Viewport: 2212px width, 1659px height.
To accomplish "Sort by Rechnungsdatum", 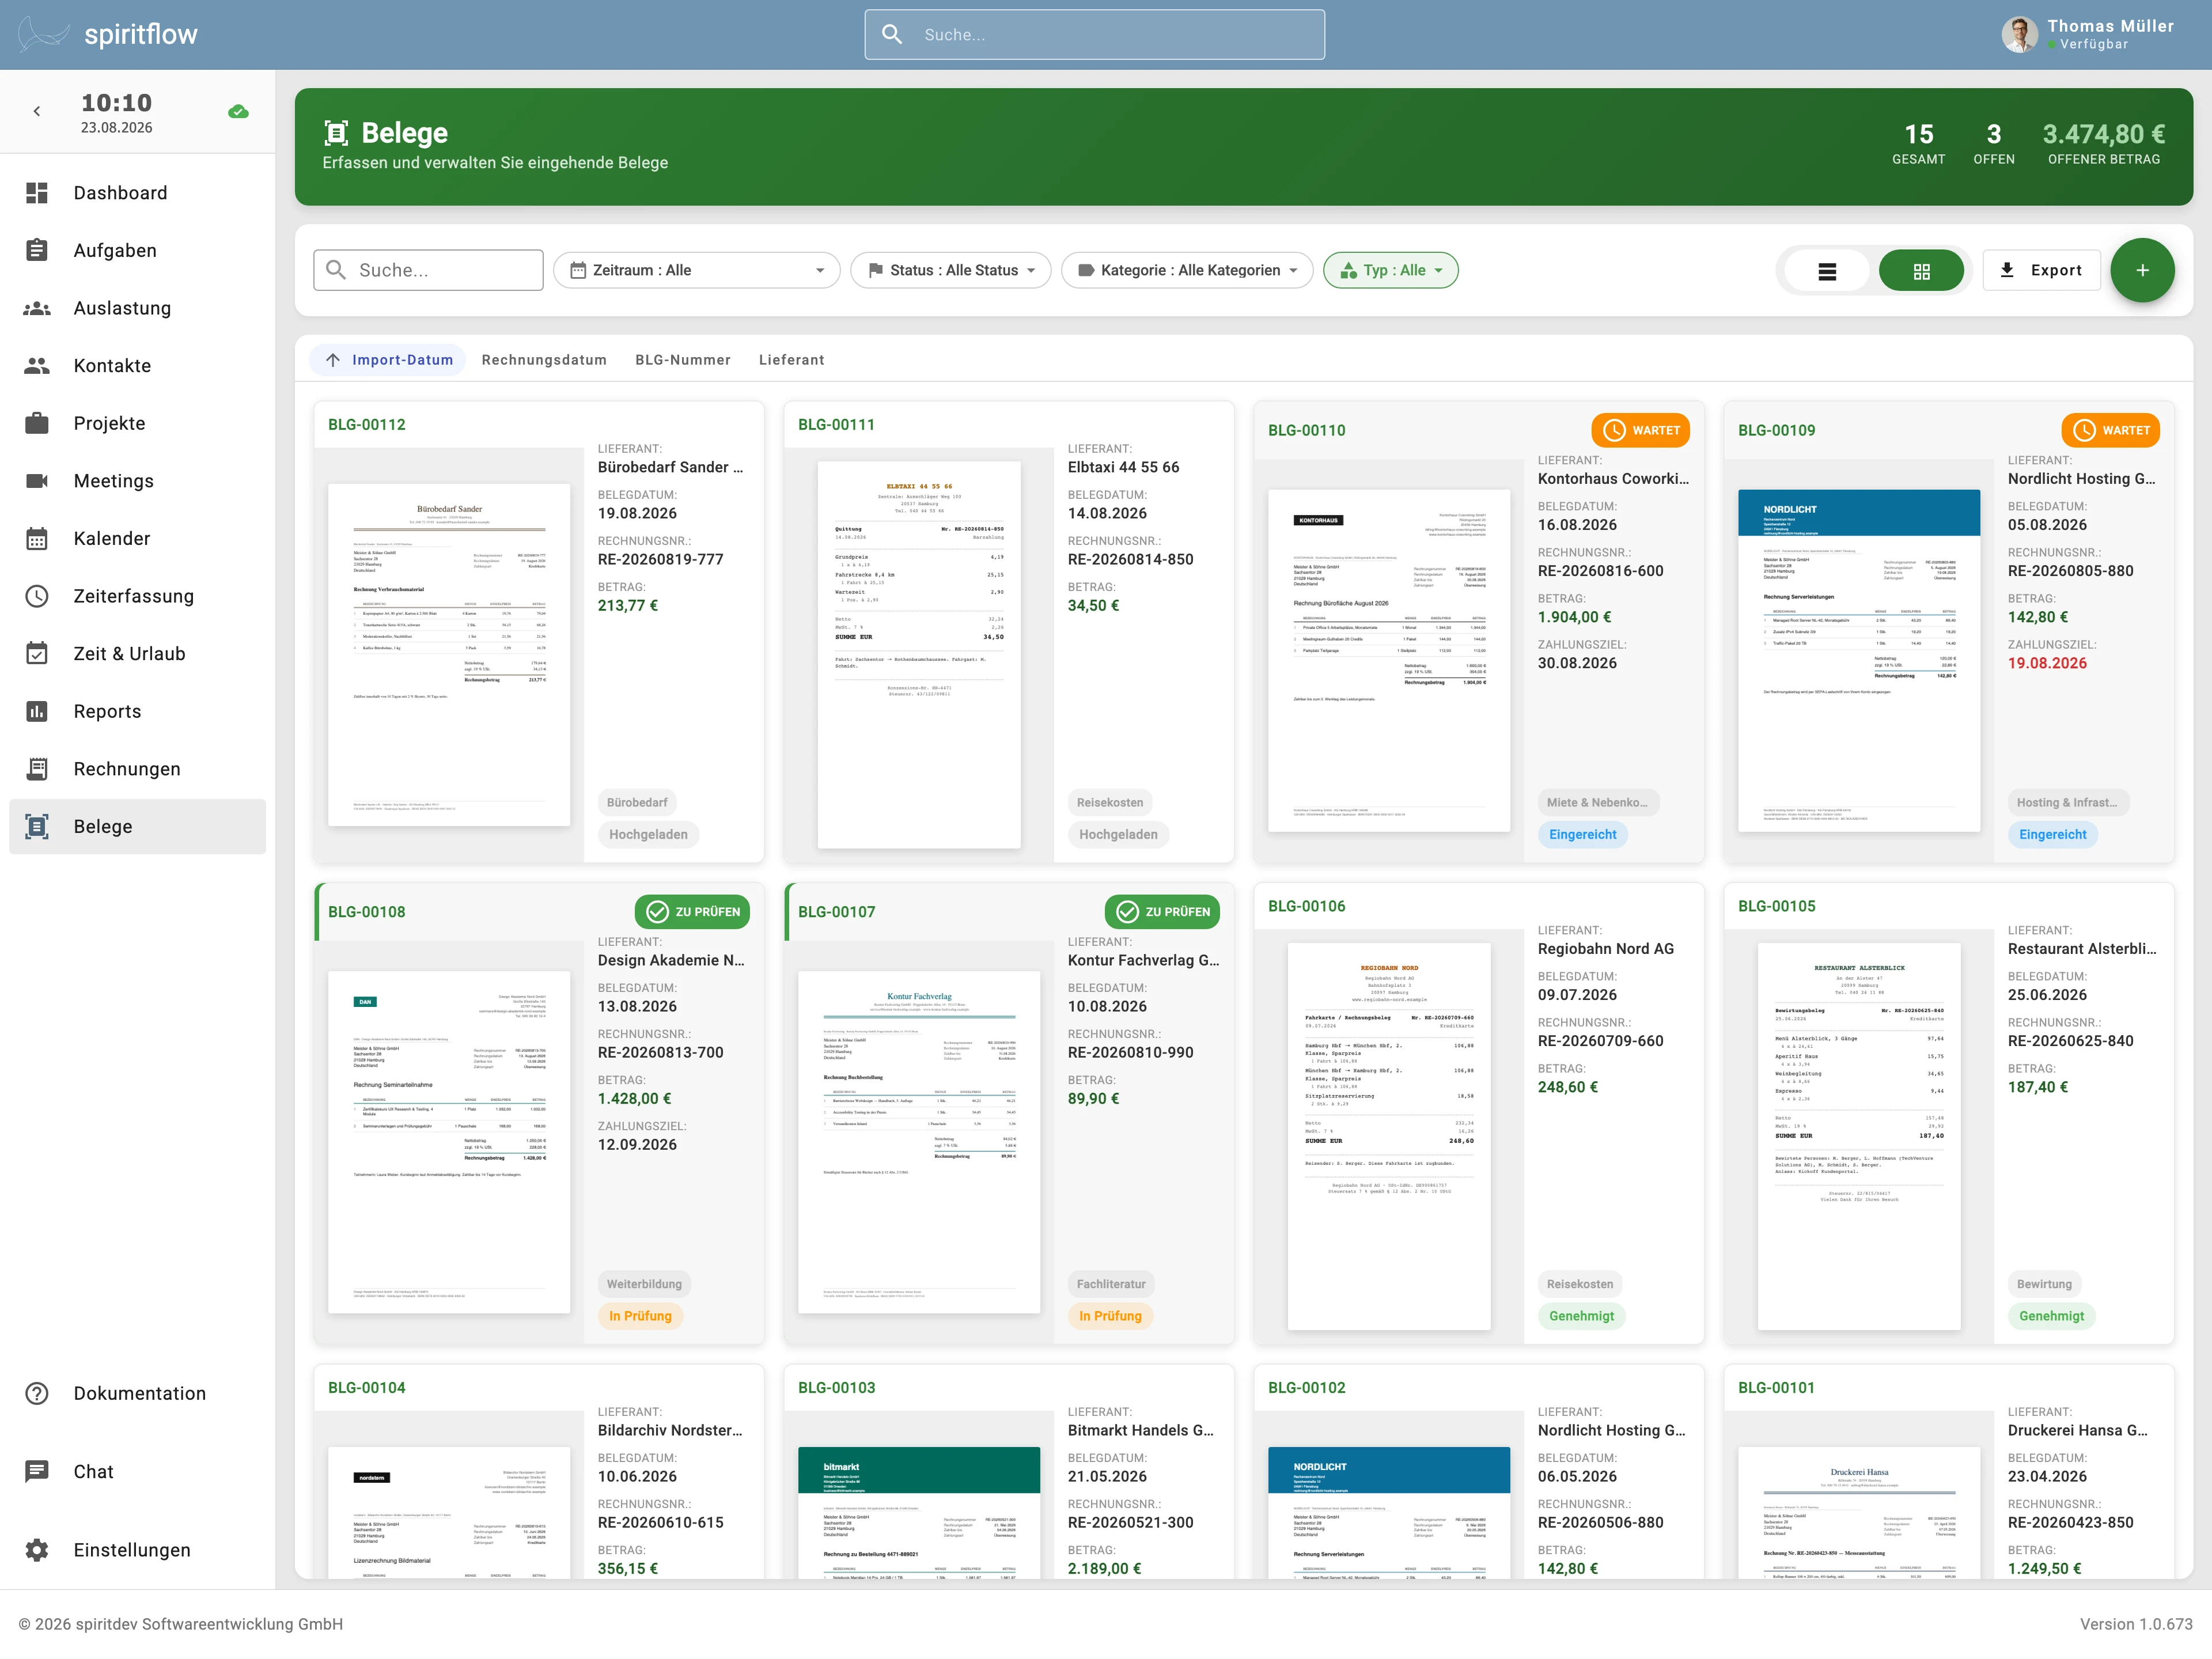I will [544, 360].
